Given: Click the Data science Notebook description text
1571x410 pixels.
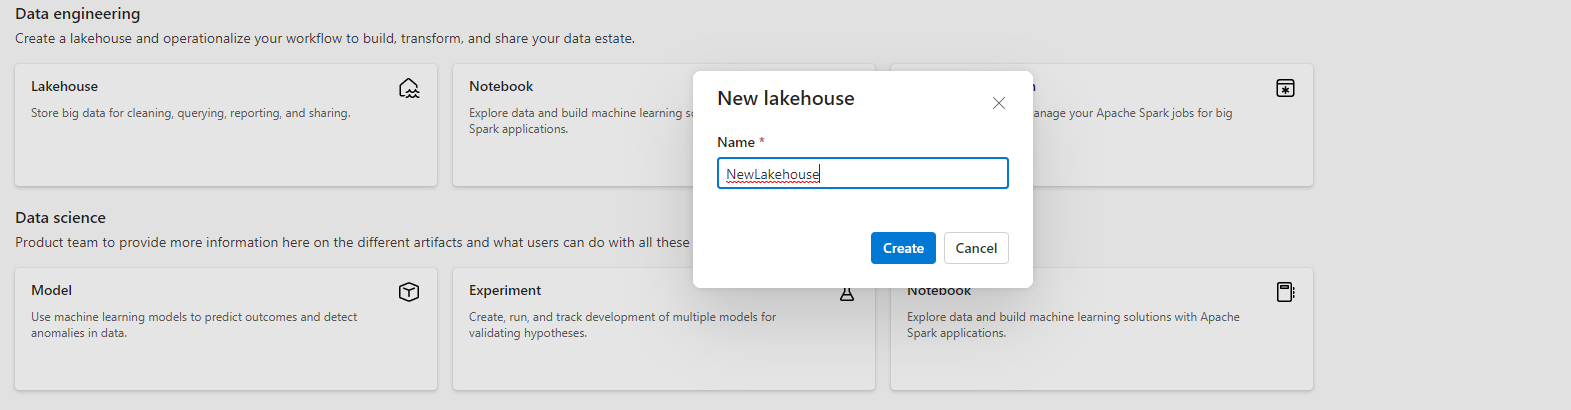Looking at the screenshot, I should tap(1073, 324).
